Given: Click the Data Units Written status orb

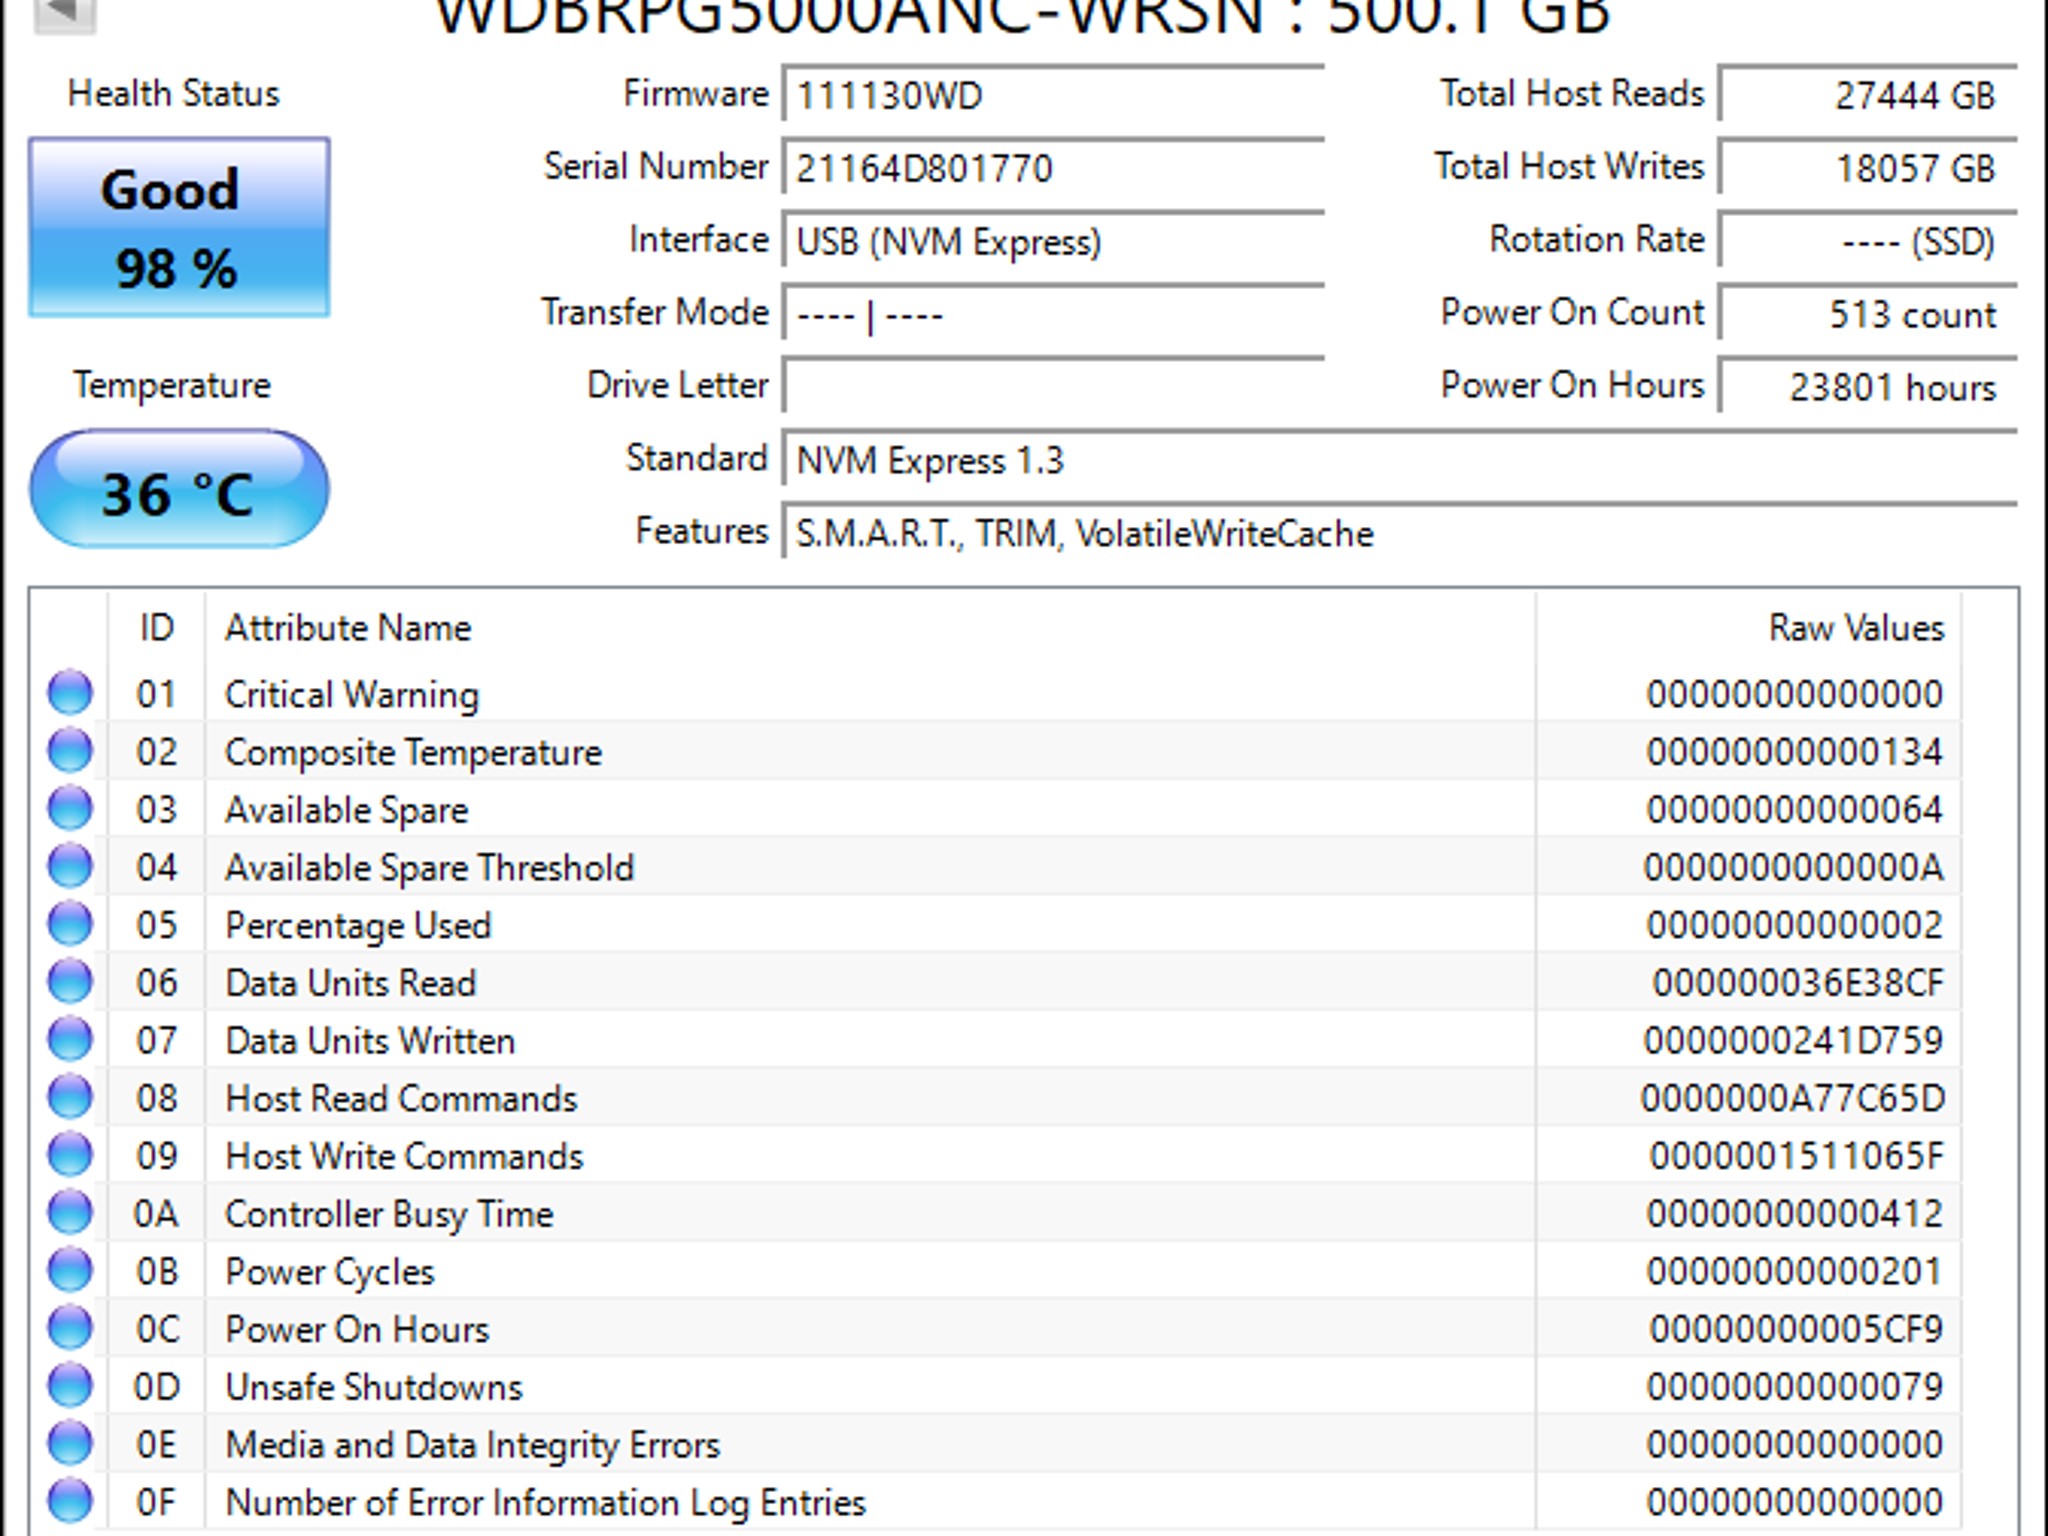Looking at the screenshot, I should pyautogui.click(x=70, y=1039).
